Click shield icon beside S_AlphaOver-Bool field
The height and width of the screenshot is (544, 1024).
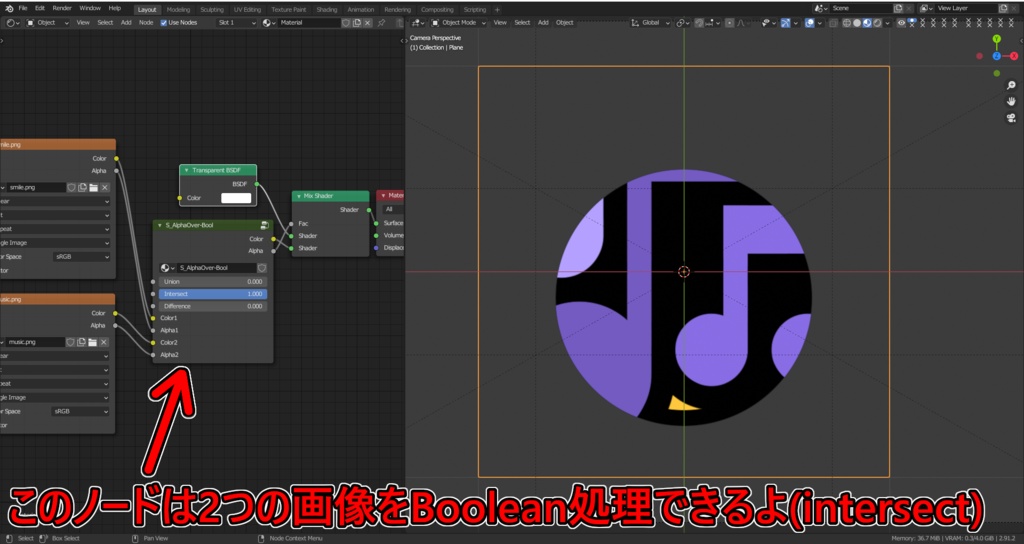(262, 268)
